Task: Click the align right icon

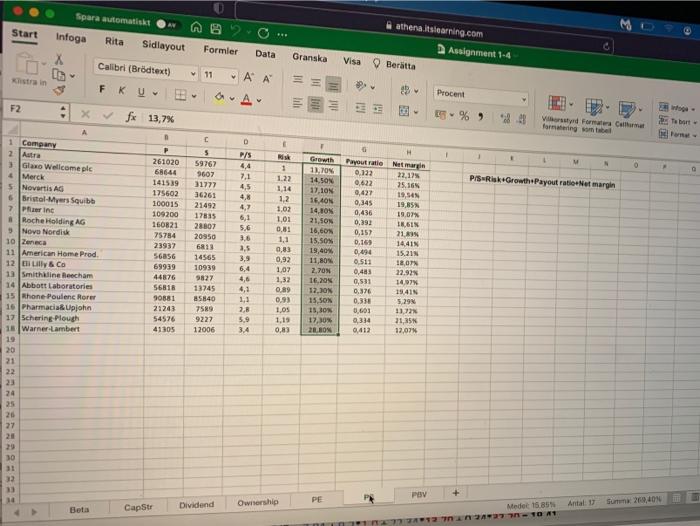Action: (x=333, y=105)
